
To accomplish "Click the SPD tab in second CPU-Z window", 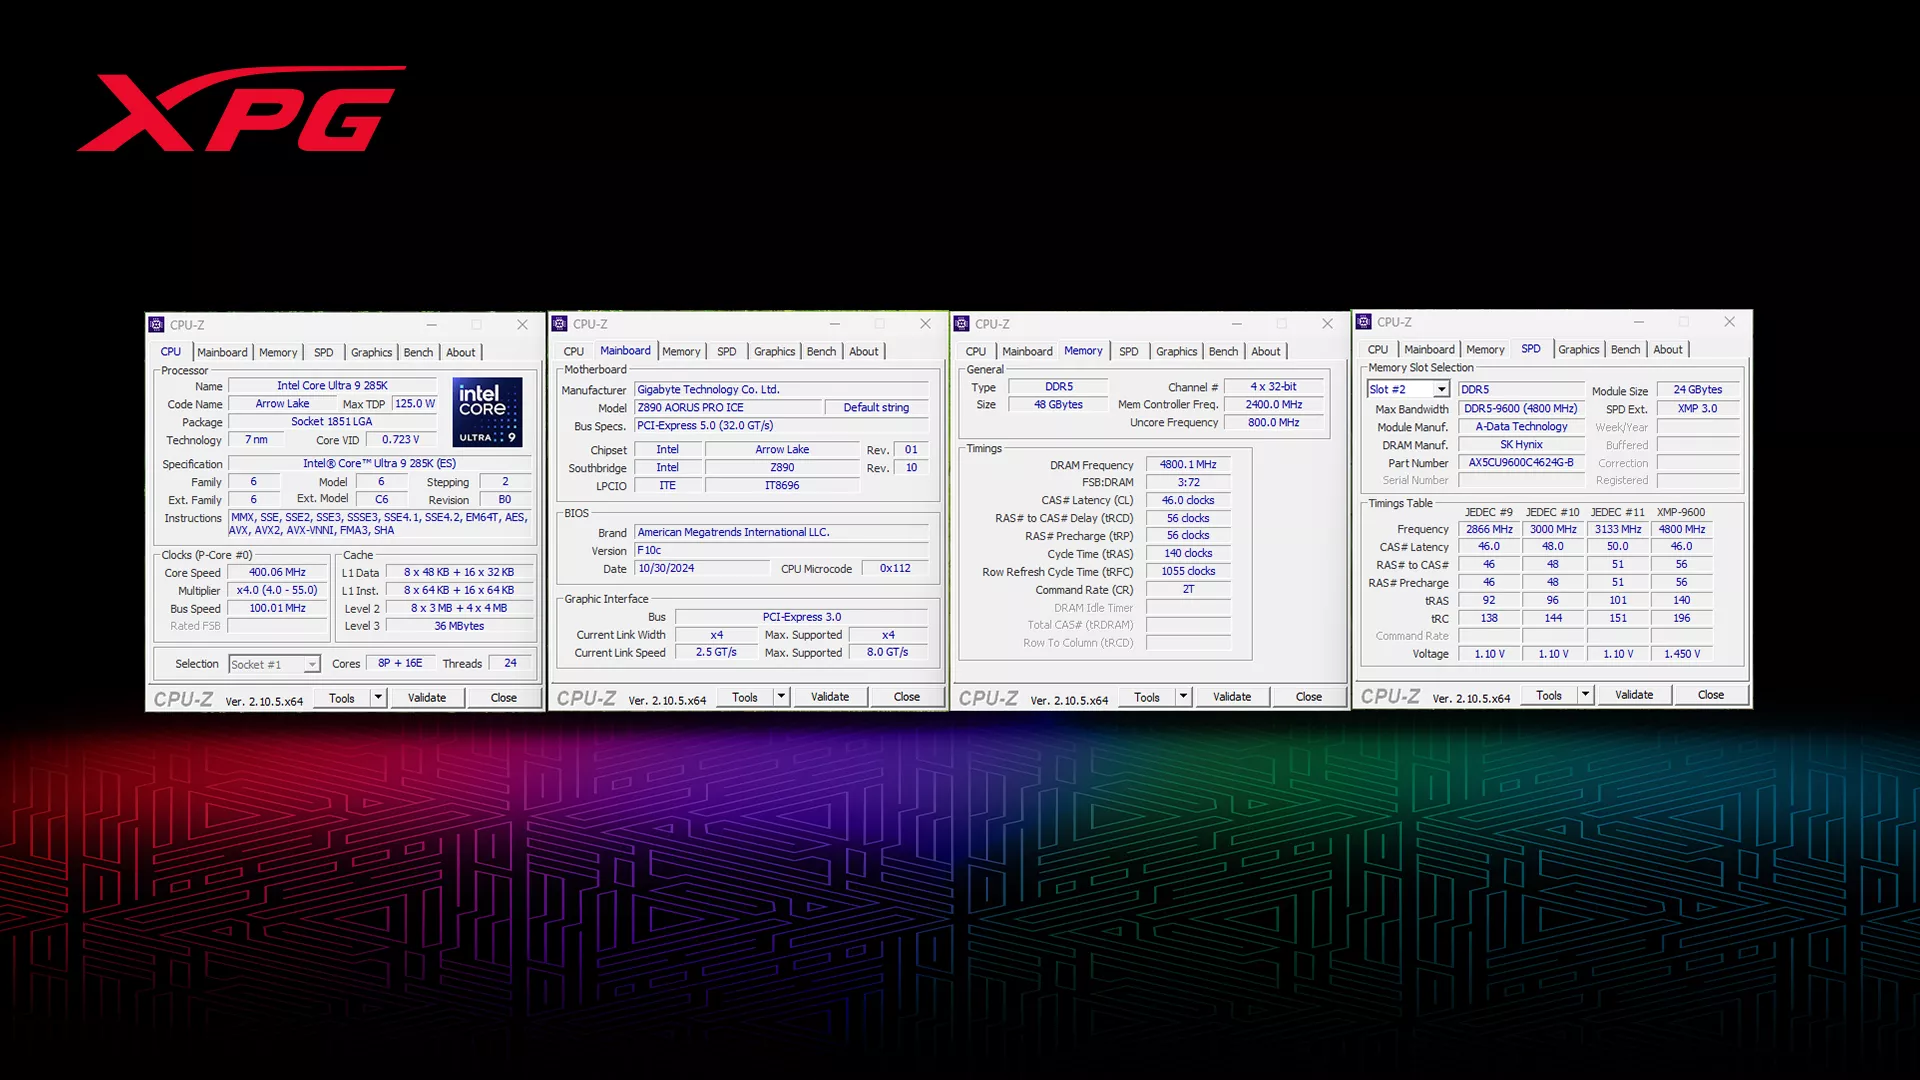I will (x=727, y=349).
